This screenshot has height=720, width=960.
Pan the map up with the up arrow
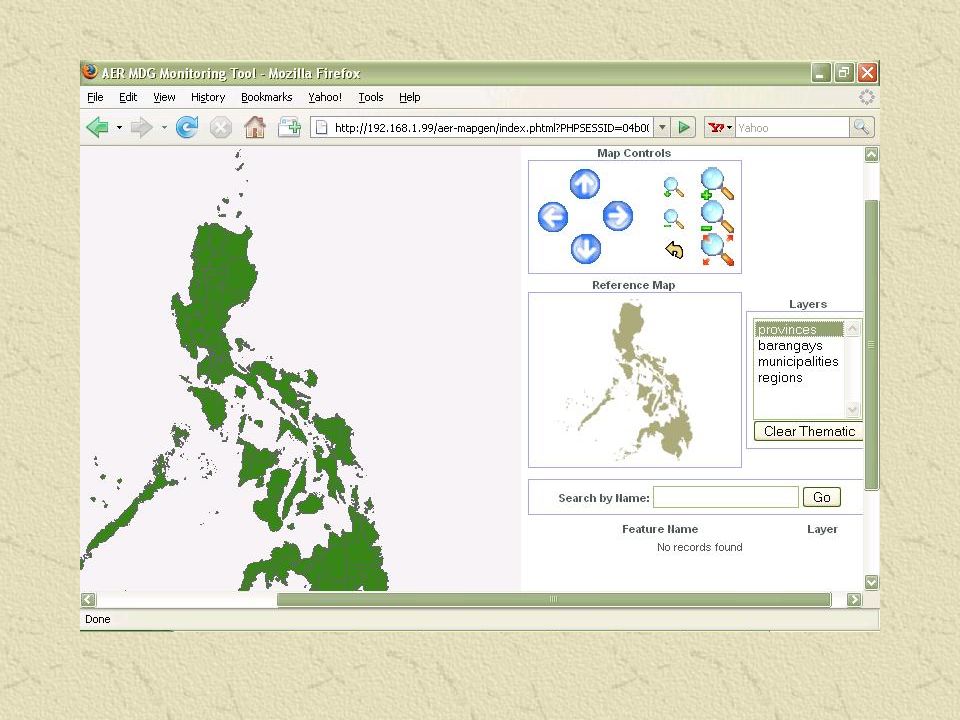585,184
